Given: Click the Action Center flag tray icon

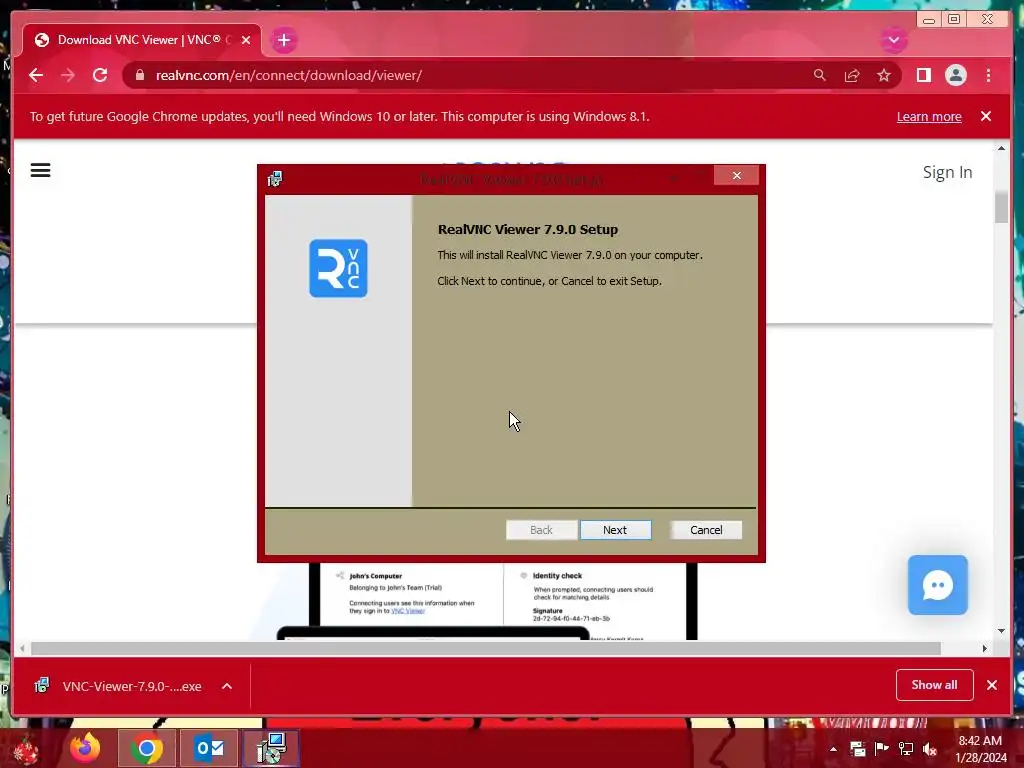Looking at the screenshot, I should [x=881, y=749].
